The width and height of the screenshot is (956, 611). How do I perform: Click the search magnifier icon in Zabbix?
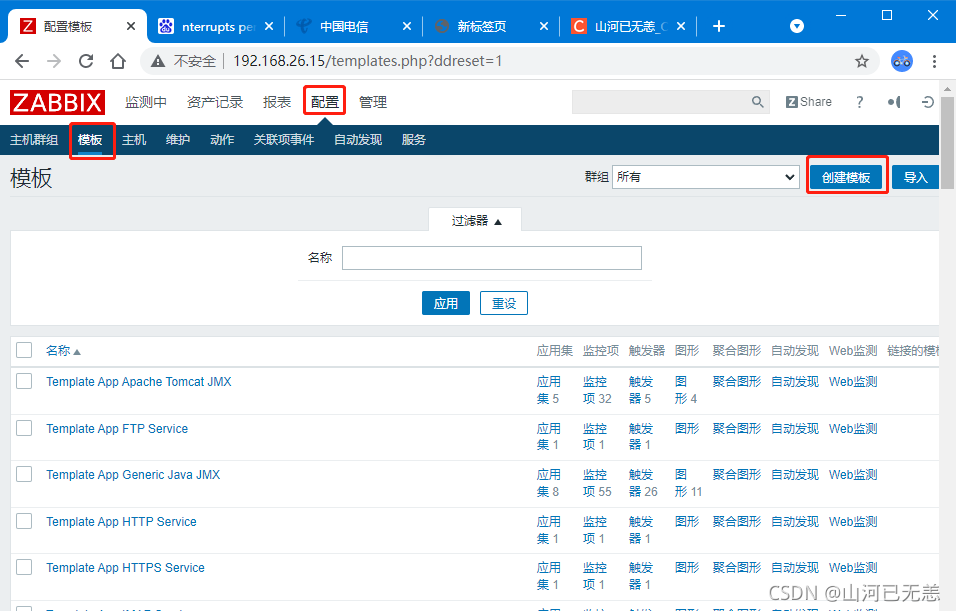click(x=757, y=102)
